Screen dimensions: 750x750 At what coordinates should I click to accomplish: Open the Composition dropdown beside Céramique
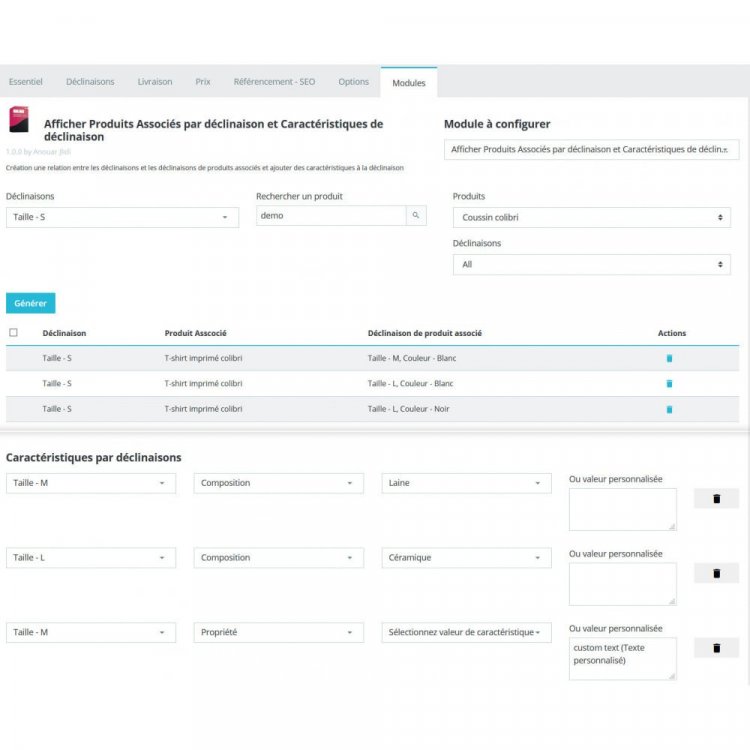(278, 558)
